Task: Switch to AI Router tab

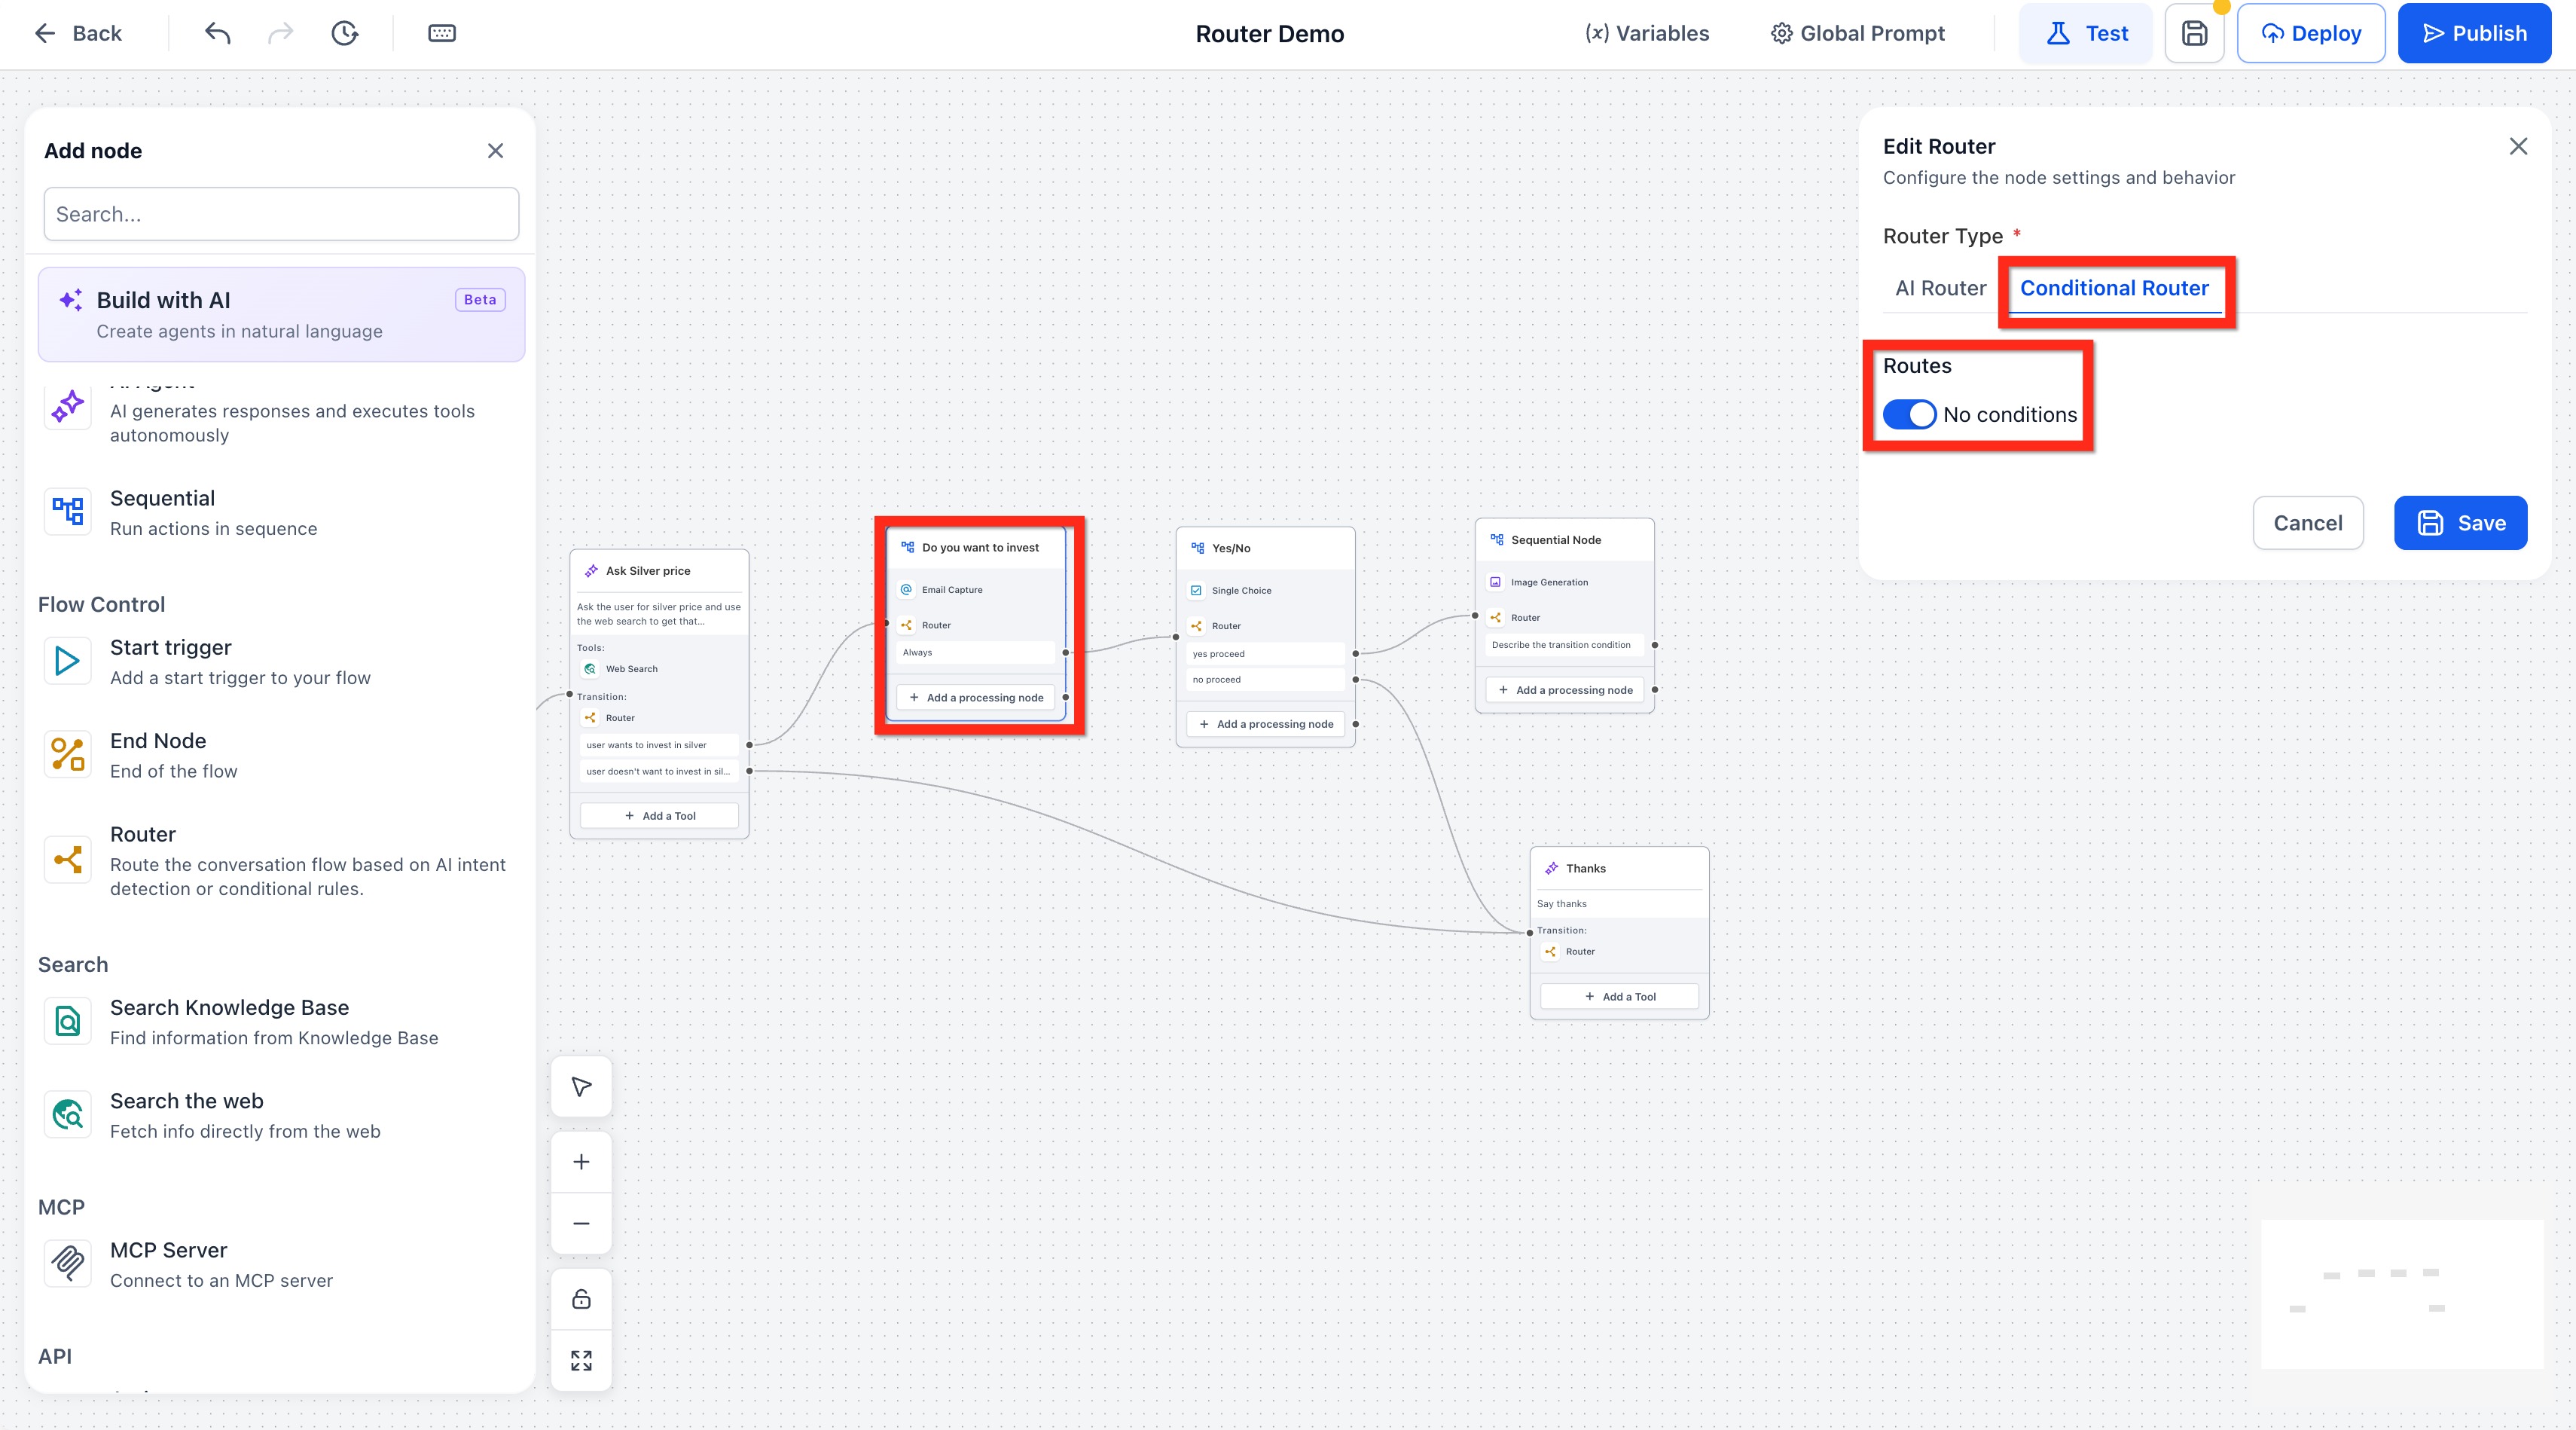Action: click(1940, 288)
